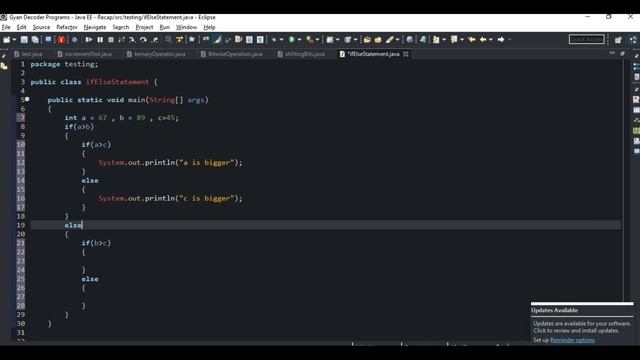The height and width of the screenshot is (360, 640).
Task: Click the Back navigation arrow icon
Action: 483,40
